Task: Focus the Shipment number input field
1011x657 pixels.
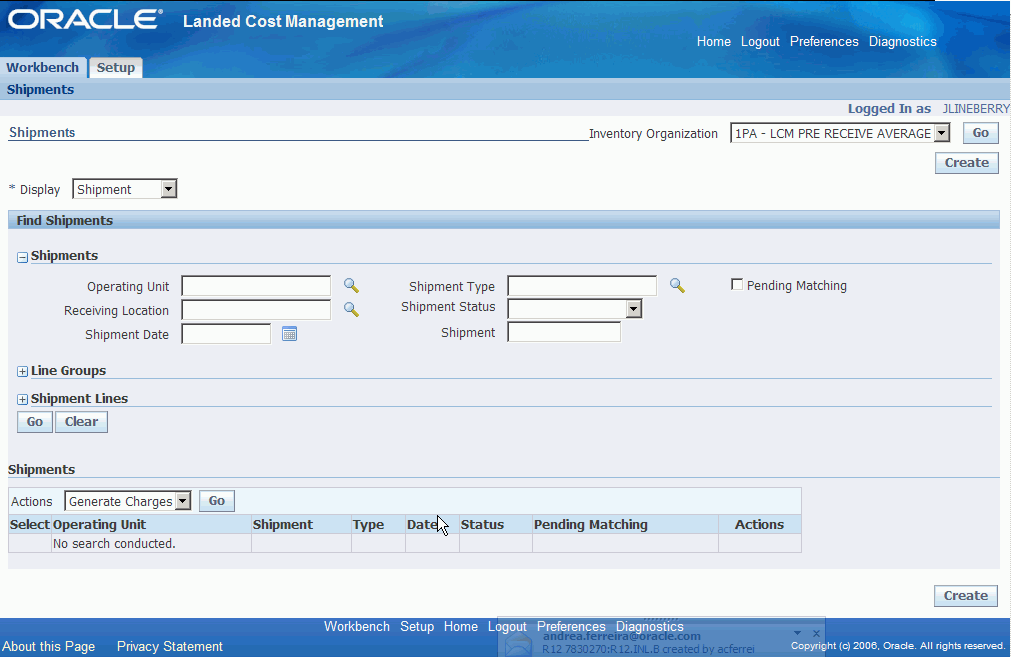Action: click(564, 332)
